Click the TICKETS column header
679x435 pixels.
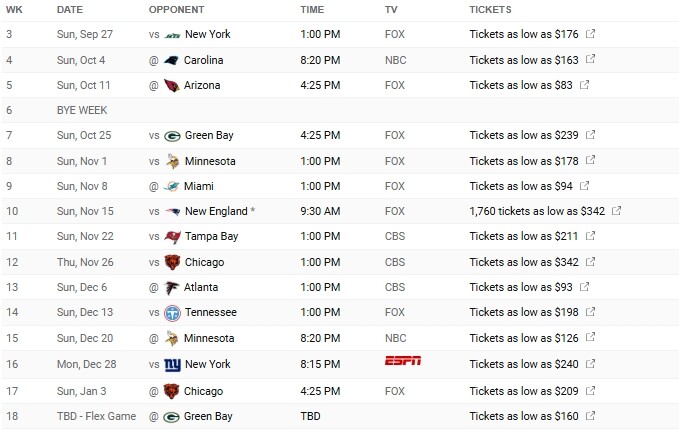(x=490, y=10)
